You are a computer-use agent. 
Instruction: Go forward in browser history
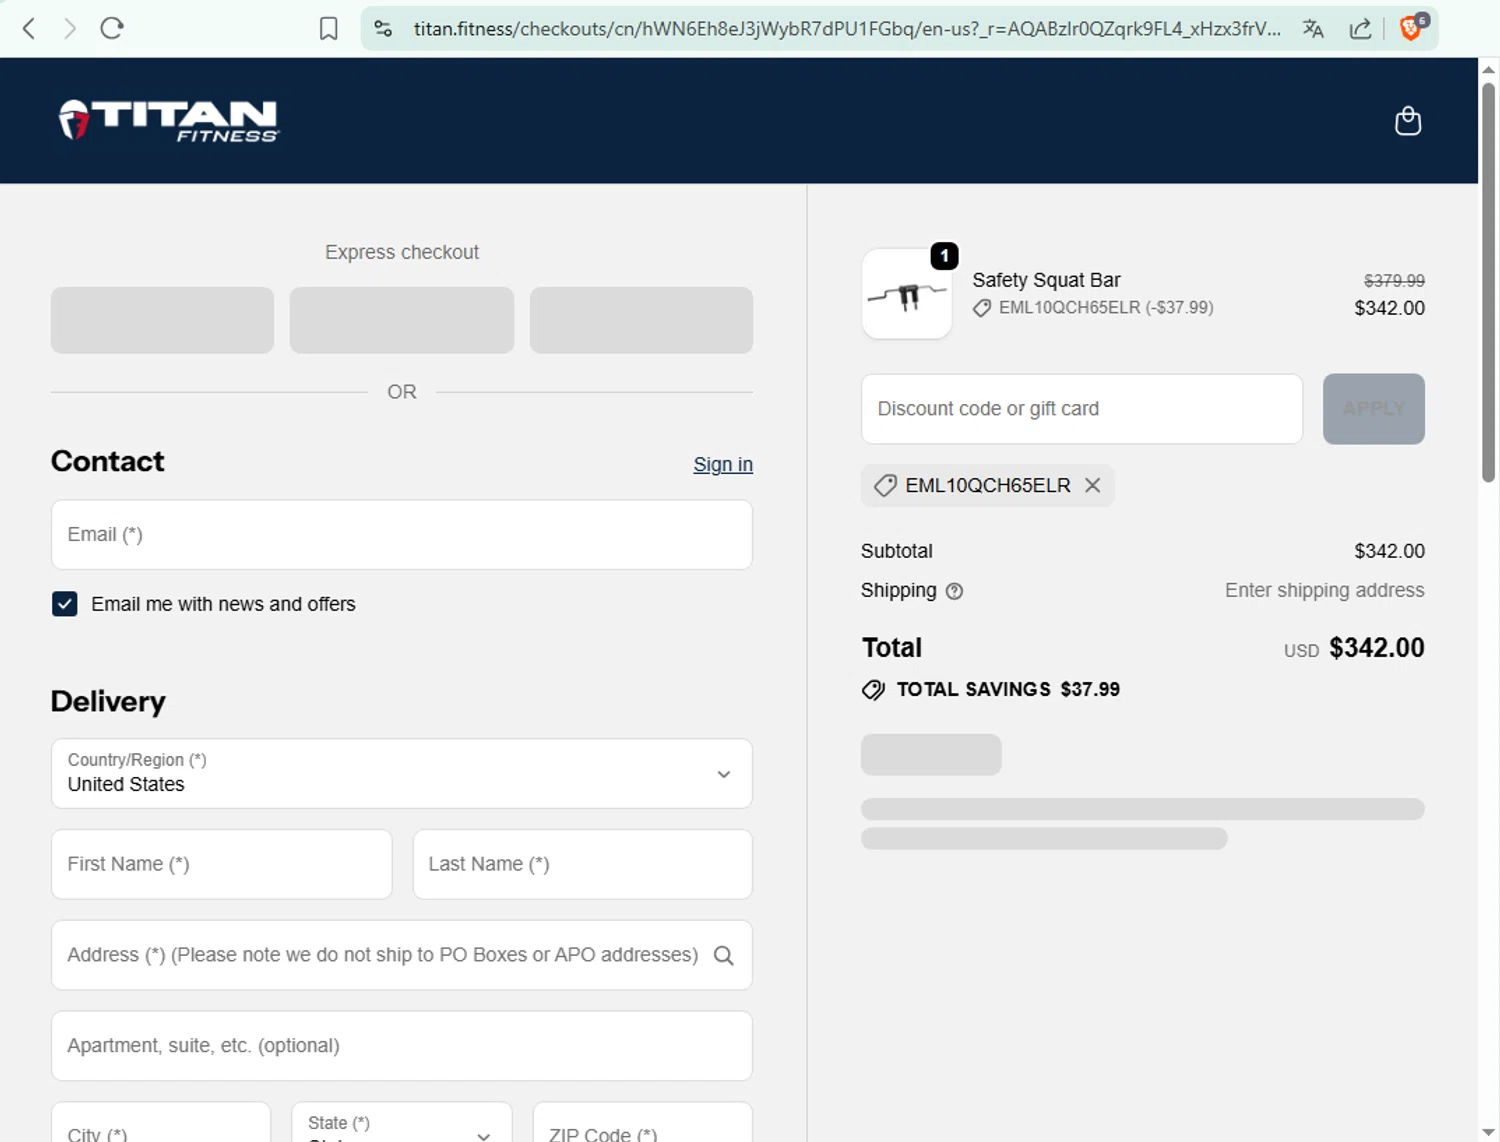click(70, 28)
